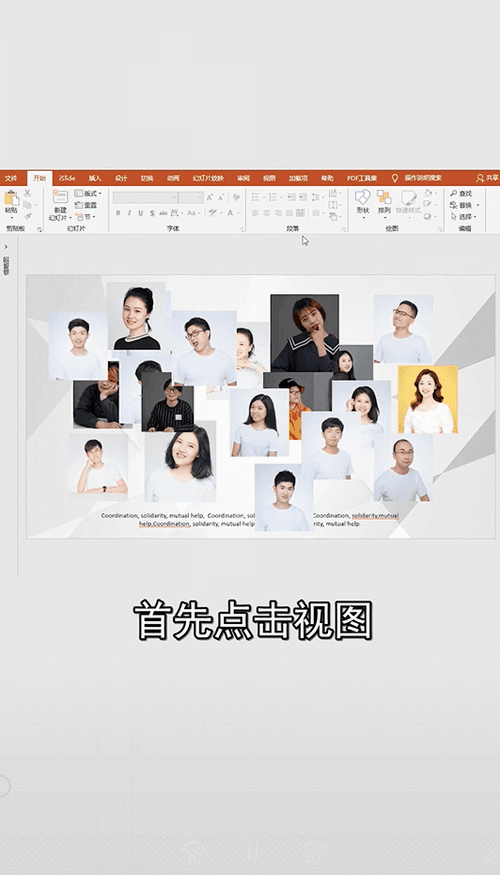Viewport: 500px width, 875px height.
Task: Expand the collapsed thumbnail pane chevron
Action: [x=6, y=247]
